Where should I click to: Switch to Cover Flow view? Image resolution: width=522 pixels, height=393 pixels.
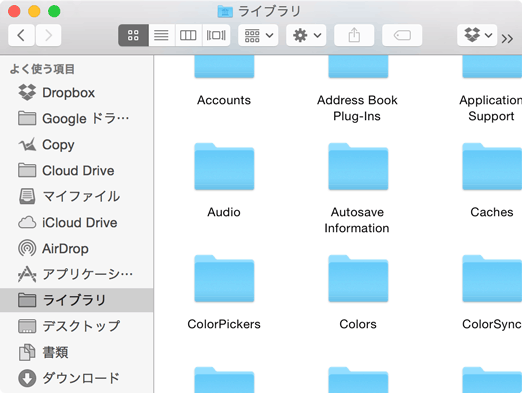[x=216, y=35]
